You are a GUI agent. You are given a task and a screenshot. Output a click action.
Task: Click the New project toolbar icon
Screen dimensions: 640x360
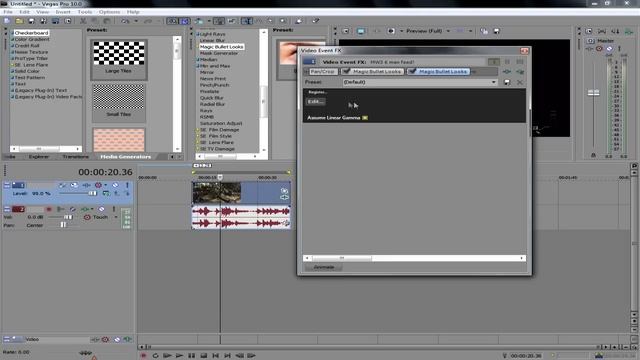7,21
